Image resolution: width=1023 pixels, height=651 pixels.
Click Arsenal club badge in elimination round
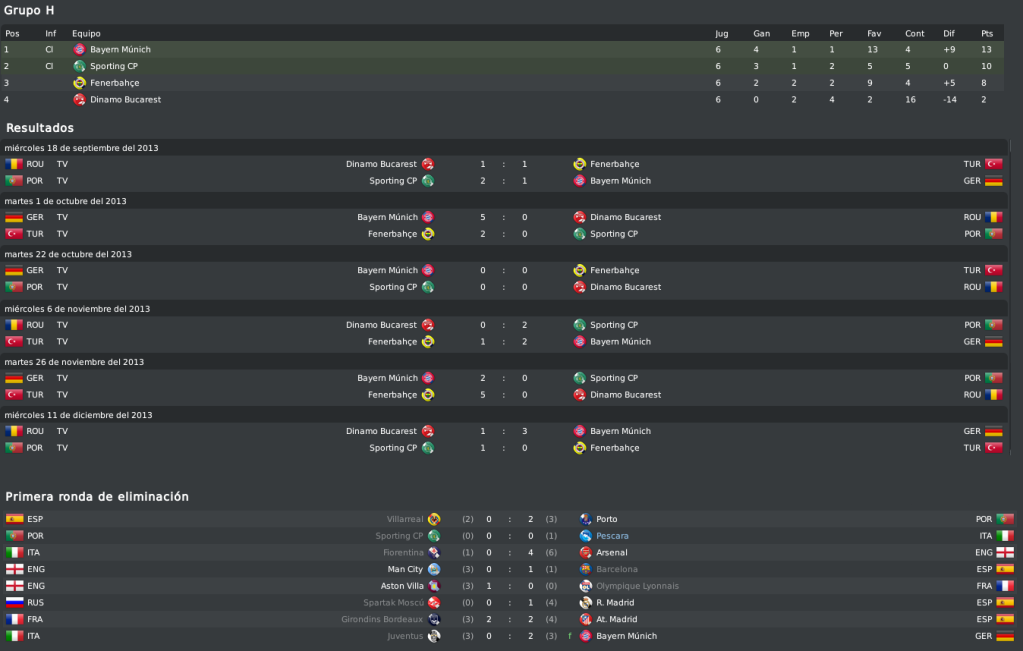[585, 553]
